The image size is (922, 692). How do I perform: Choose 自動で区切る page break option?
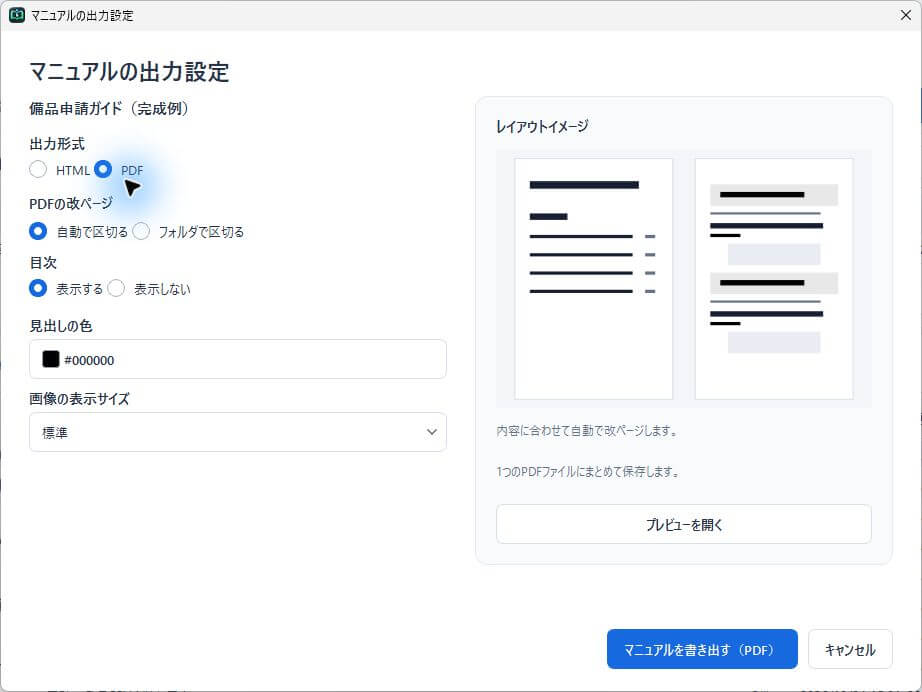(38, 231)
